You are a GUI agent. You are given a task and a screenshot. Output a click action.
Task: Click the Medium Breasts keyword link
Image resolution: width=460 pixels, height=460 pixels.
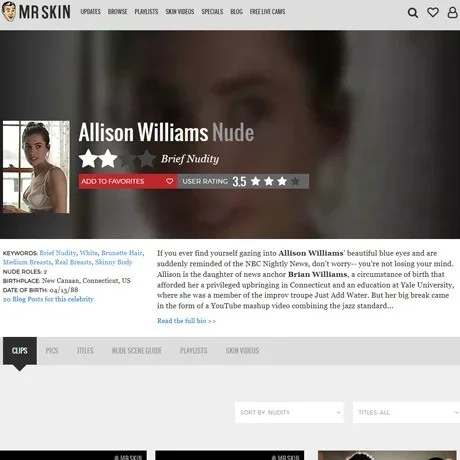[x=27, y=262]
